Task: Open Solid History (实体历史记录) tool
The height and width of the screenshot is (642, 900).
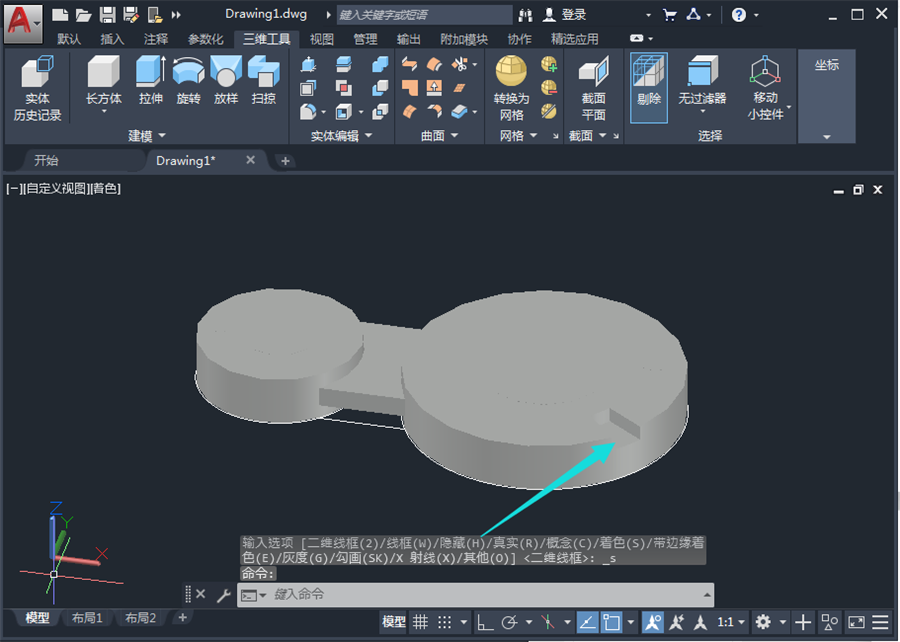Action: click(37, 88)
